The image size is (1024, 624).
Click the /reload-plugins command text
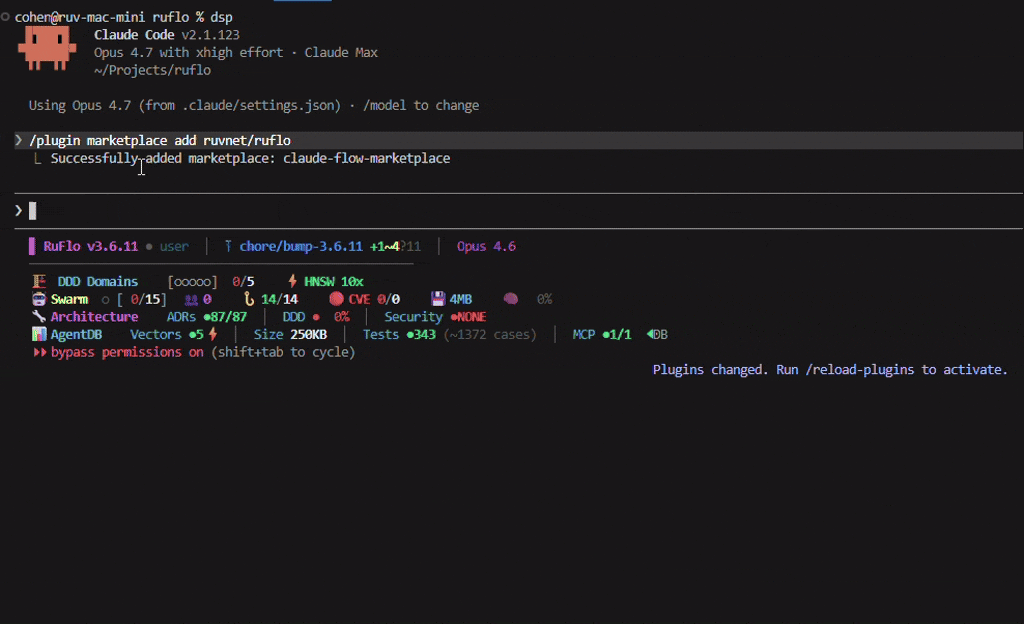coord(859,369)
